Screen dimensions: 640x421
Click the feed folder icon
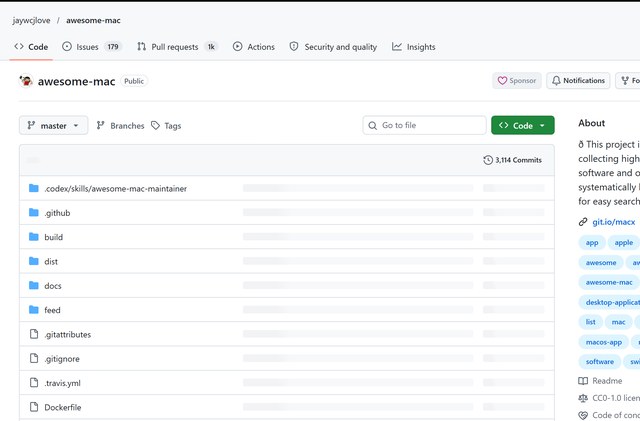point(34,310)
